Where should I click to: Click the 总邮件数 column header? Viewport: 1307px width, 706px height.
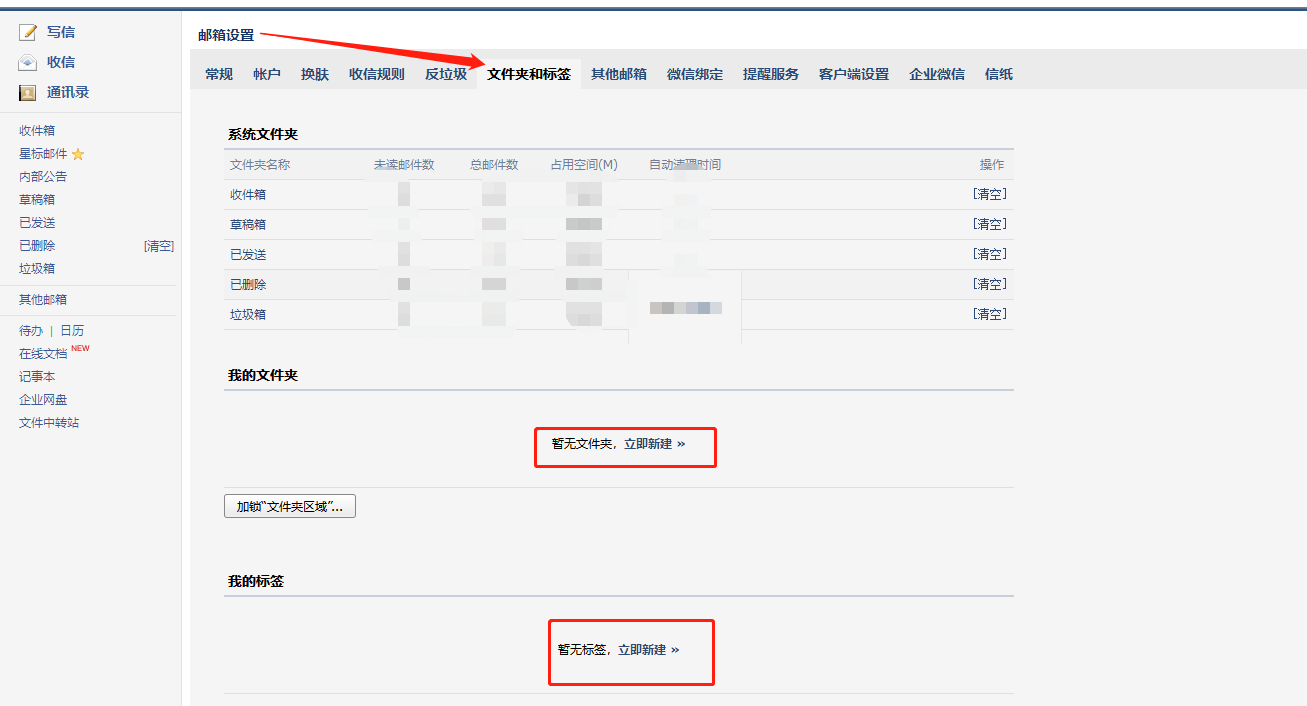(494, 165)
